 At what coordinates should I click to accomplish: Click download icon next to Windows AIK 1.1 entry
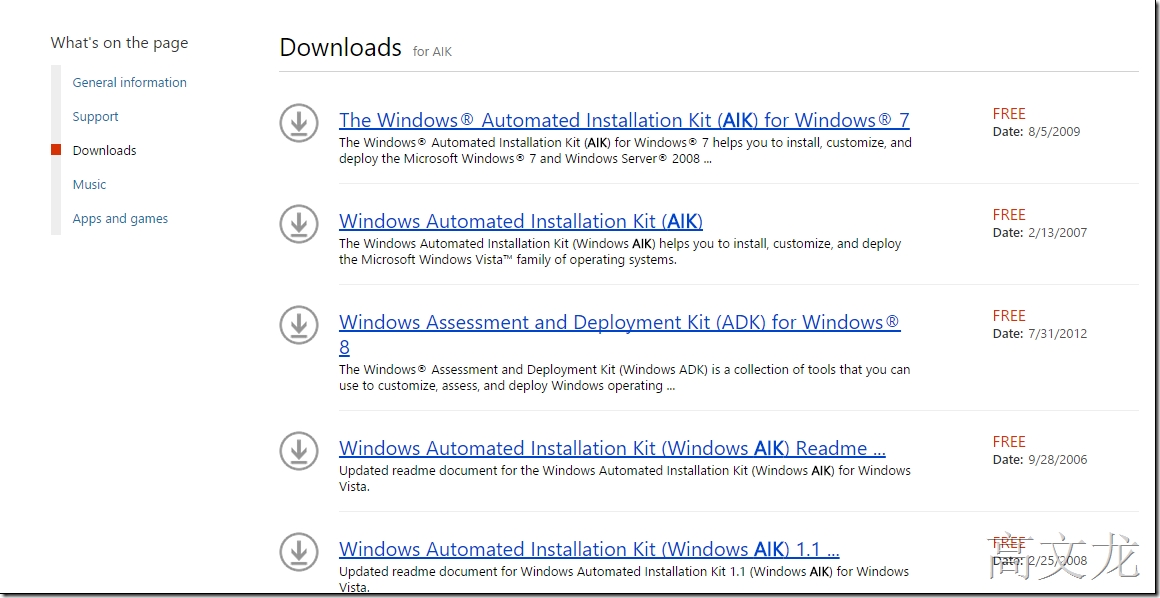point(299,552)
